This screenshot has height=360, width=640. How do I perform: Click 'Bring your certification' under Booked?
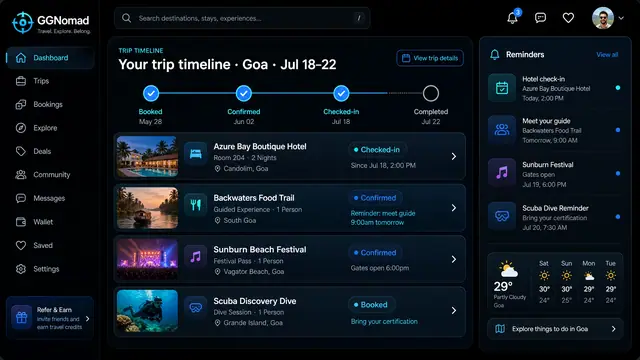[384, 322]
